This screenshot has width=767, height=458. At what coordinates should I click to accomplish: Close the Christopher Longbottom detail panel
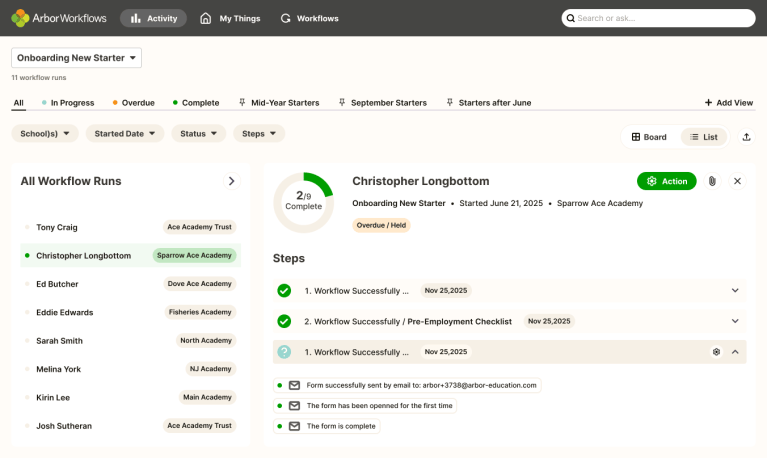737,181
